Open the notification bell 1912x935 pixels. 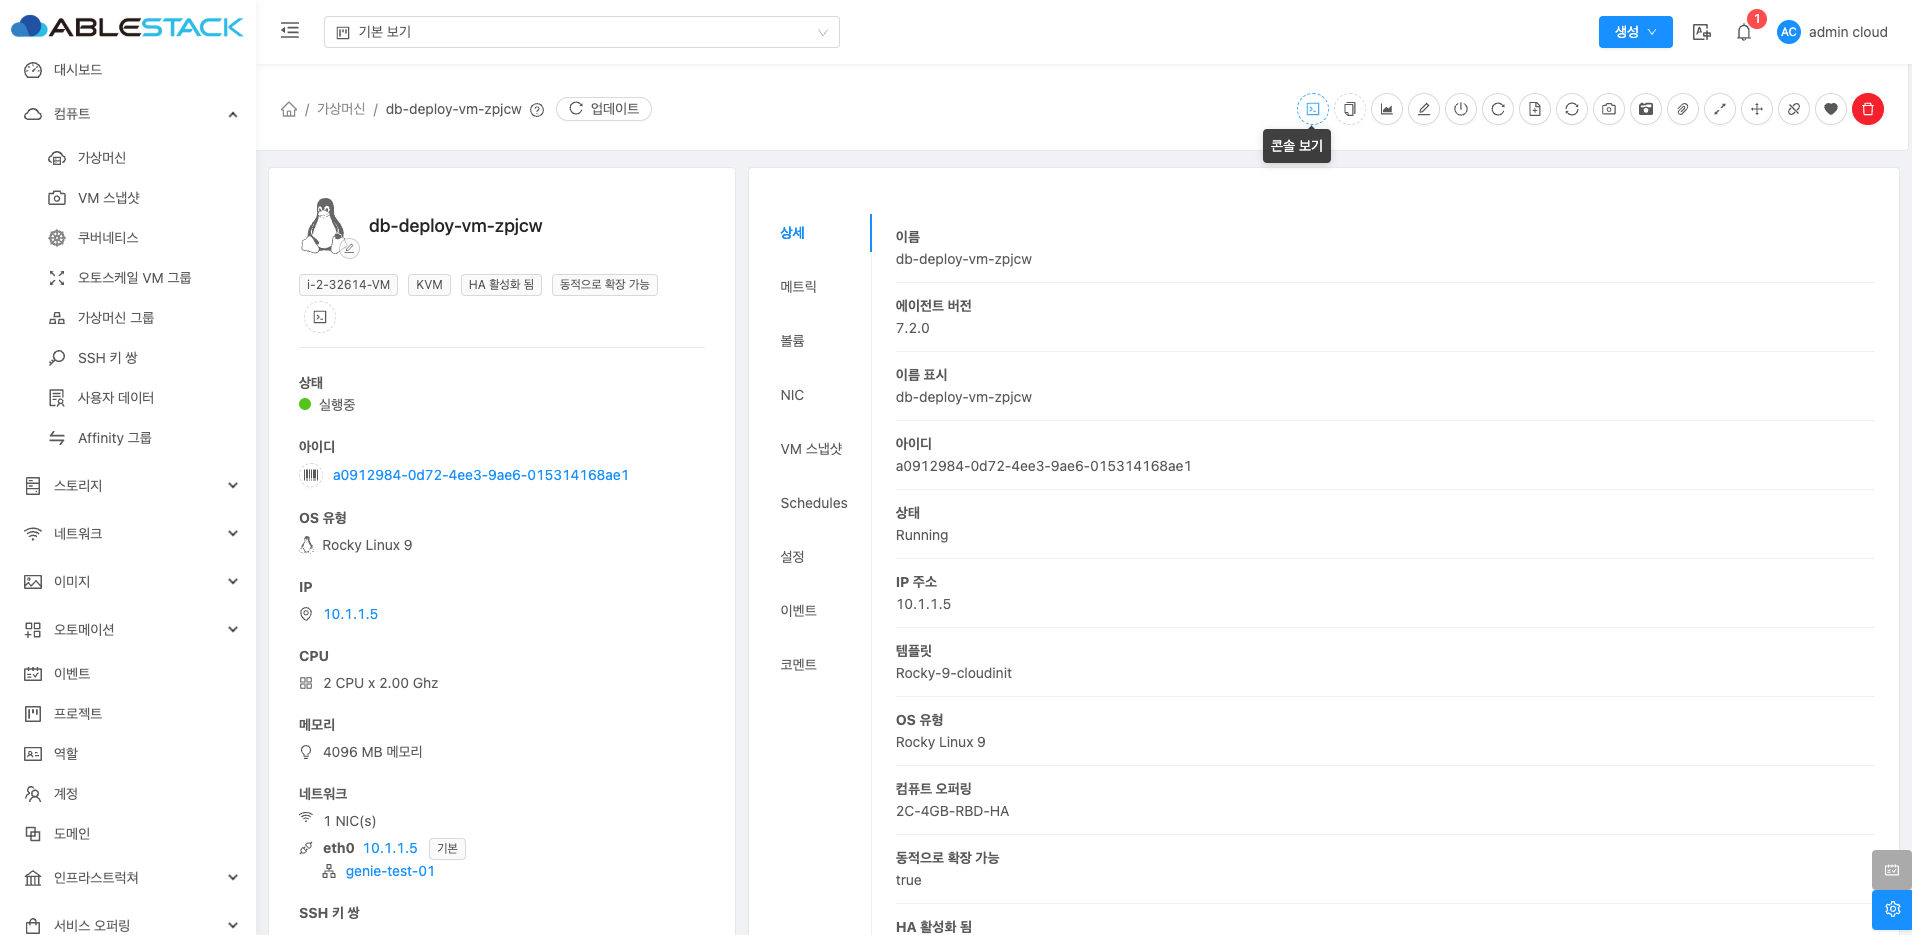(x=1743, y=32)
